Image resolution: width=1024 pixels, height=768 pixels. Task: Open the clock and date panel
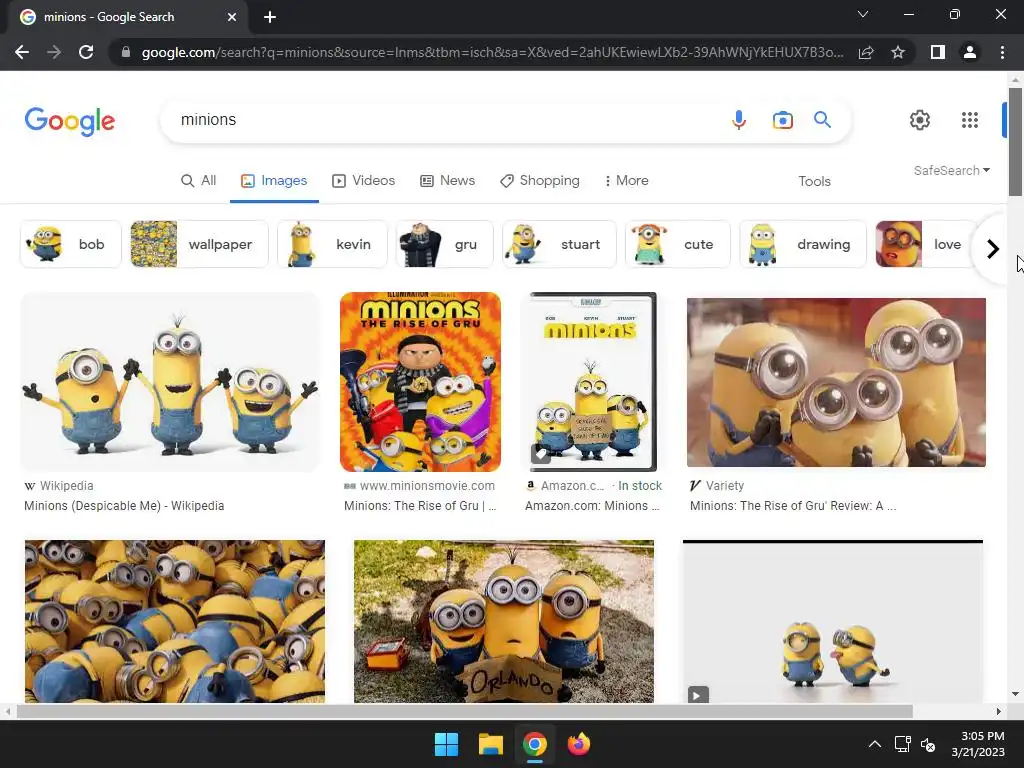[x=978, y=744]
